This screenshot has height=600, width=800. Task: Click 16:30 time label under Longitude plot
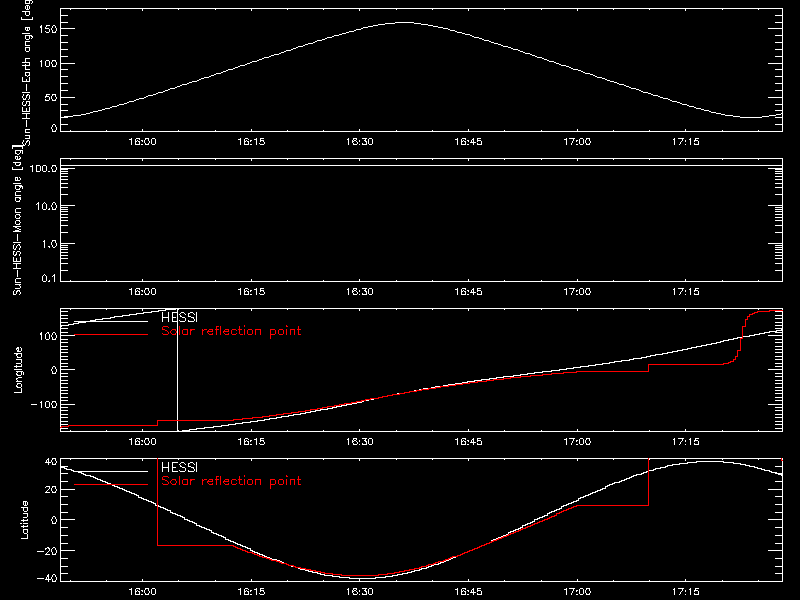[x=360, y=442]
